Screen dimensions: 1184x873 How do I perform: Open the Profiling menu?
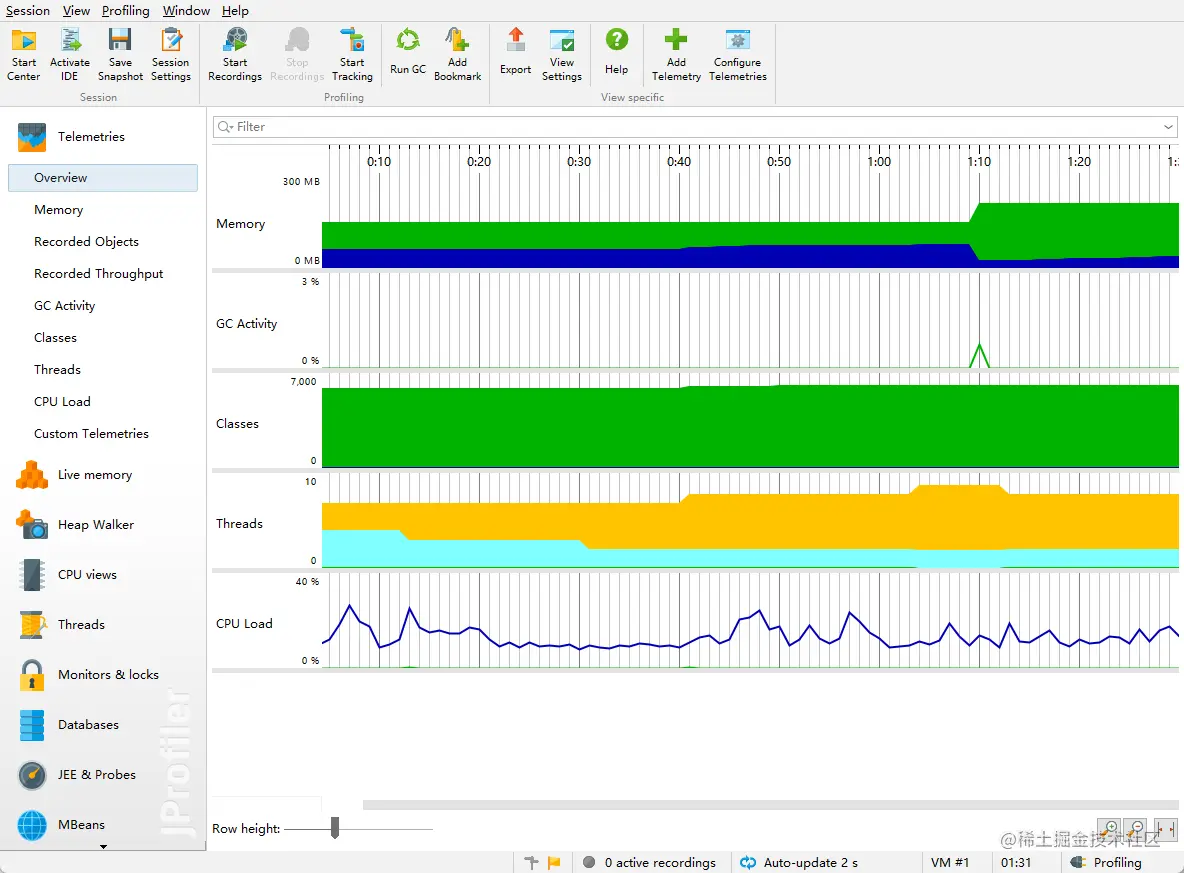point(125,11)
